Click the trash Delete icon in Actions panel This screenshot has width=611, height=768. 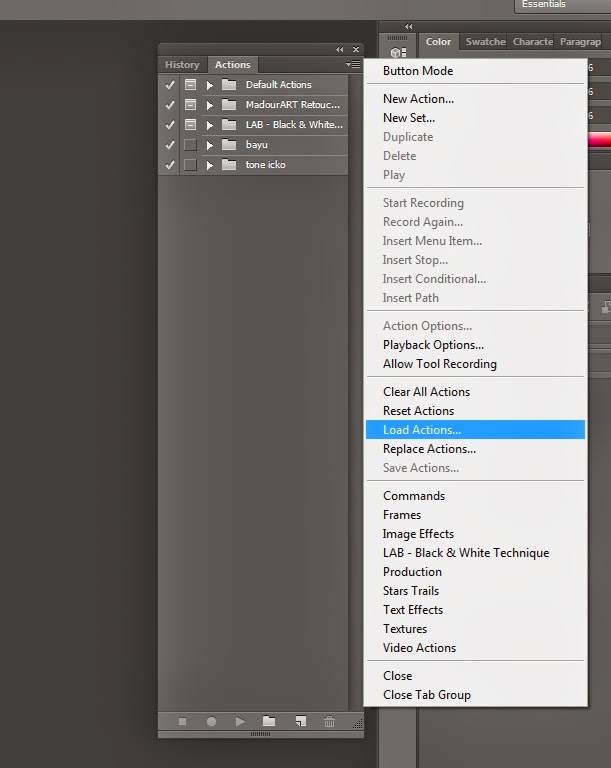330,721
